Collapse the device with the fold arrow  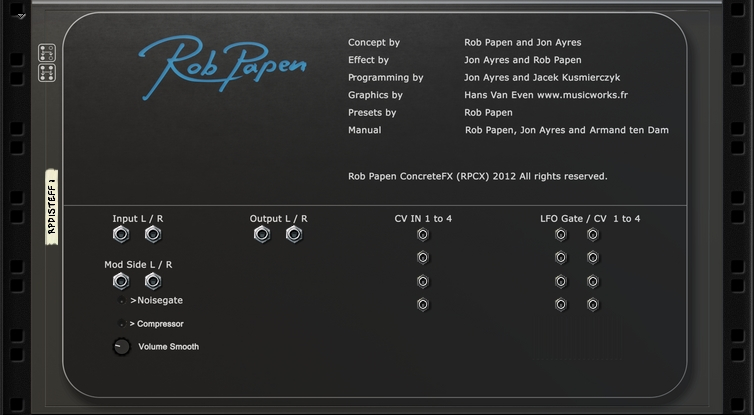click(21, 16)
